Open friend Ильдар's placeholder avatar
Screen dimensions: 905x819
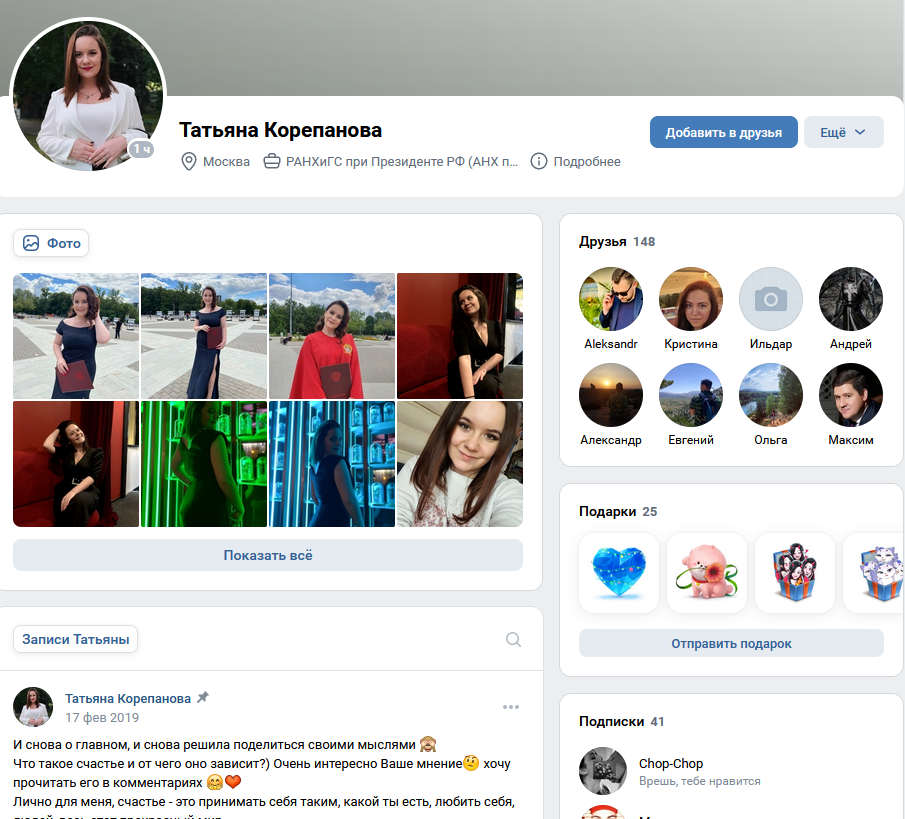tap(771, 299)
